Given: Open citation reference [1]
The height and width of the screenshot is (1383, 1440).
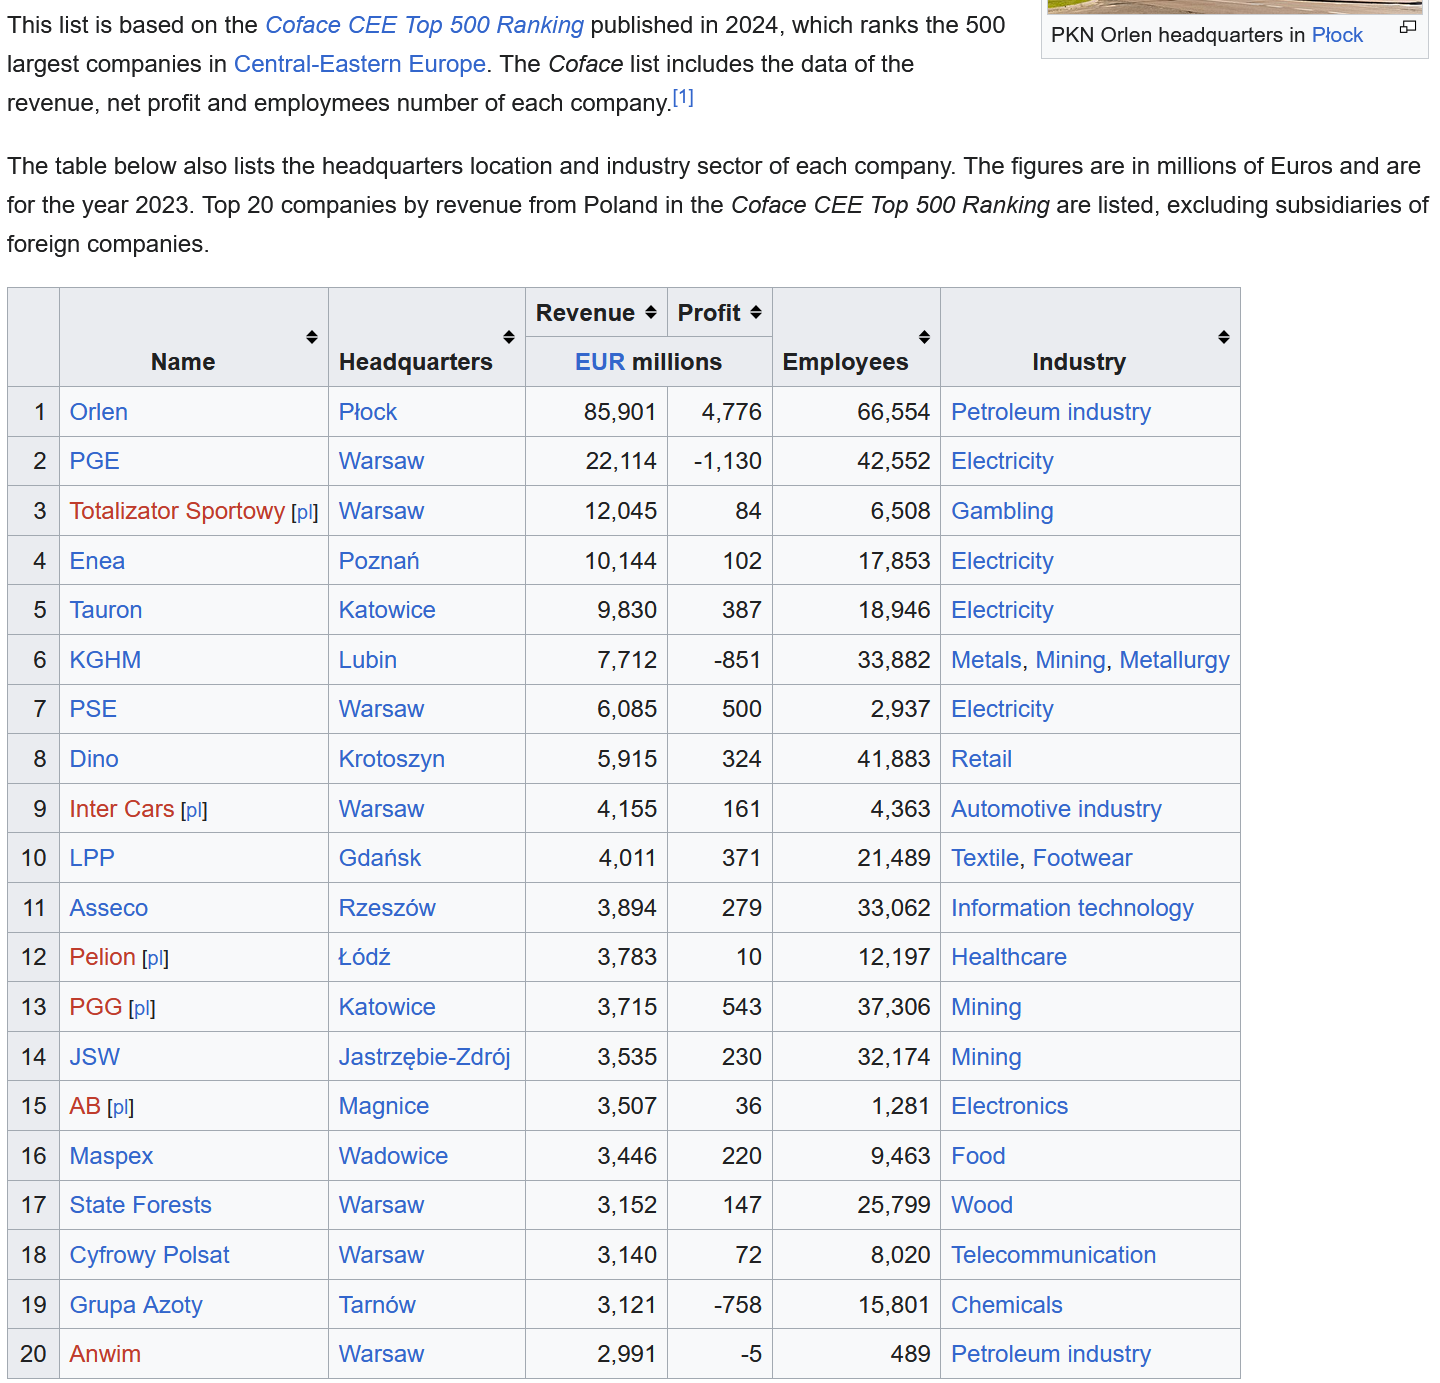Looking at the screenshot, I should (683, 98).
